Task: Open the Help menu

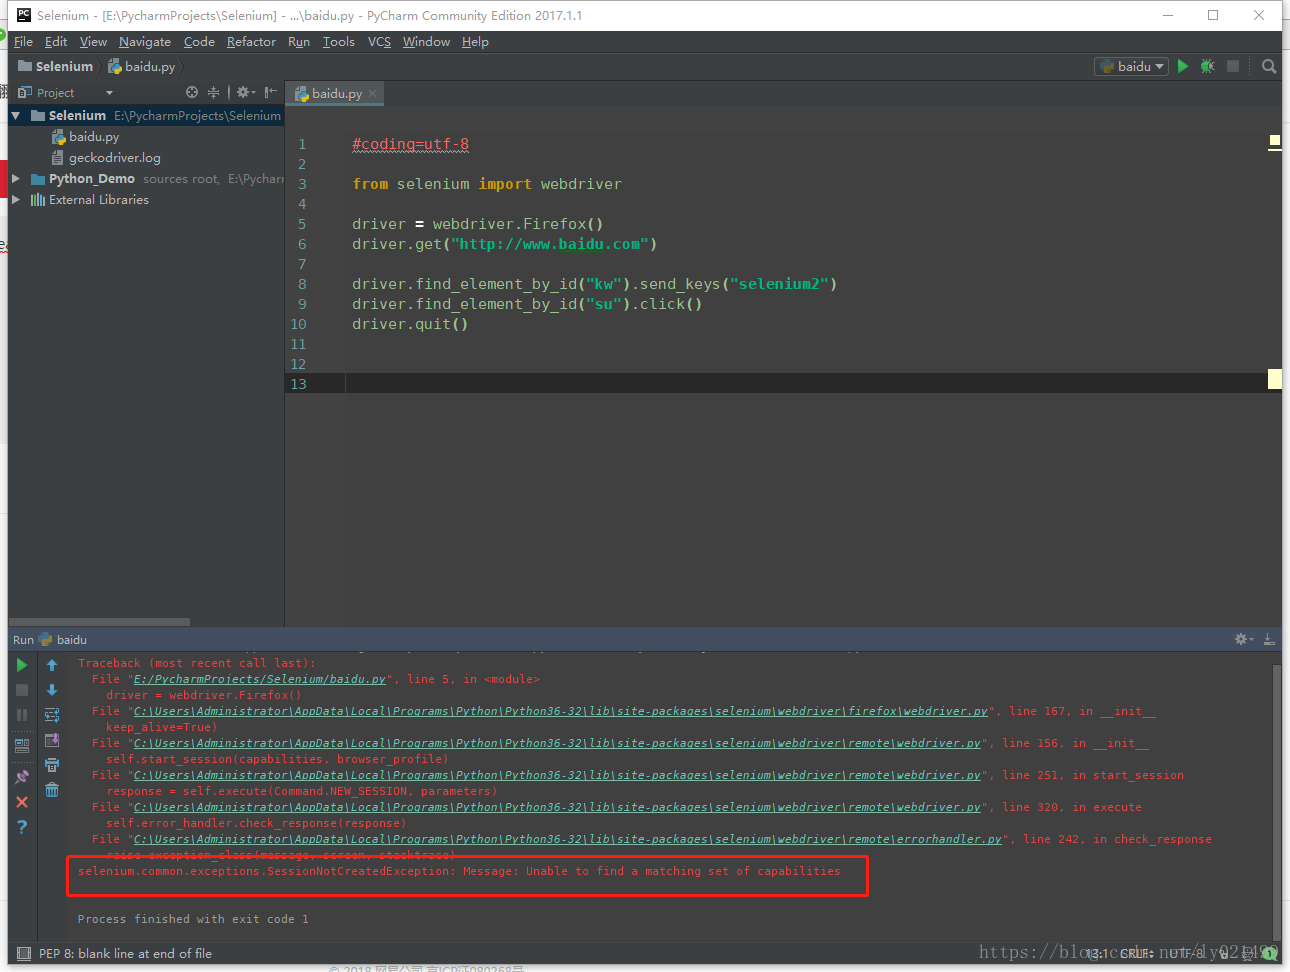Action: pos(475,42)
